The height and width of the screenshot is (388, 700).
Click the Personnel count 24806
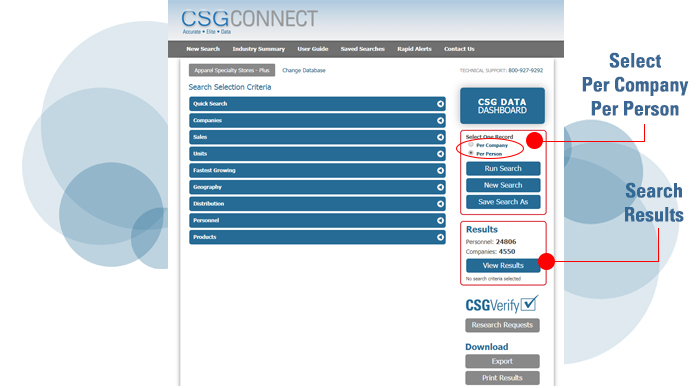pyautogui.click(x=506, y=242)
